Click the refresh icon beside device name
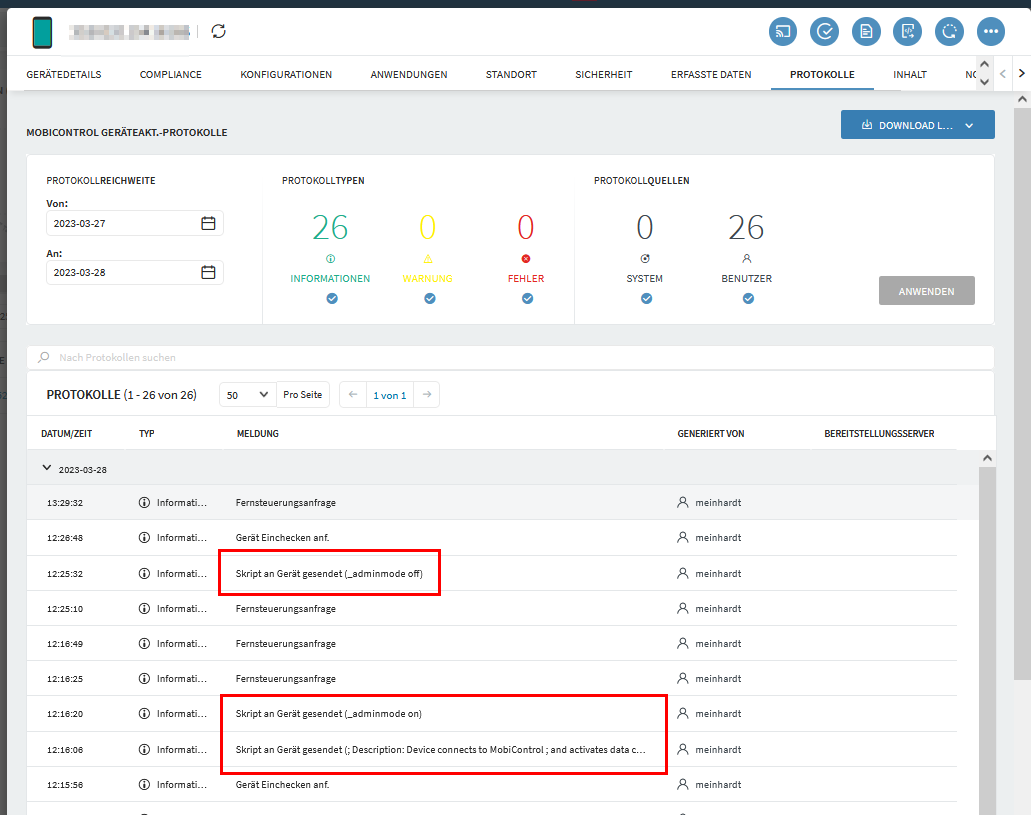Image resolution: width=1031 pixels, height=815 pixels. 219,31
